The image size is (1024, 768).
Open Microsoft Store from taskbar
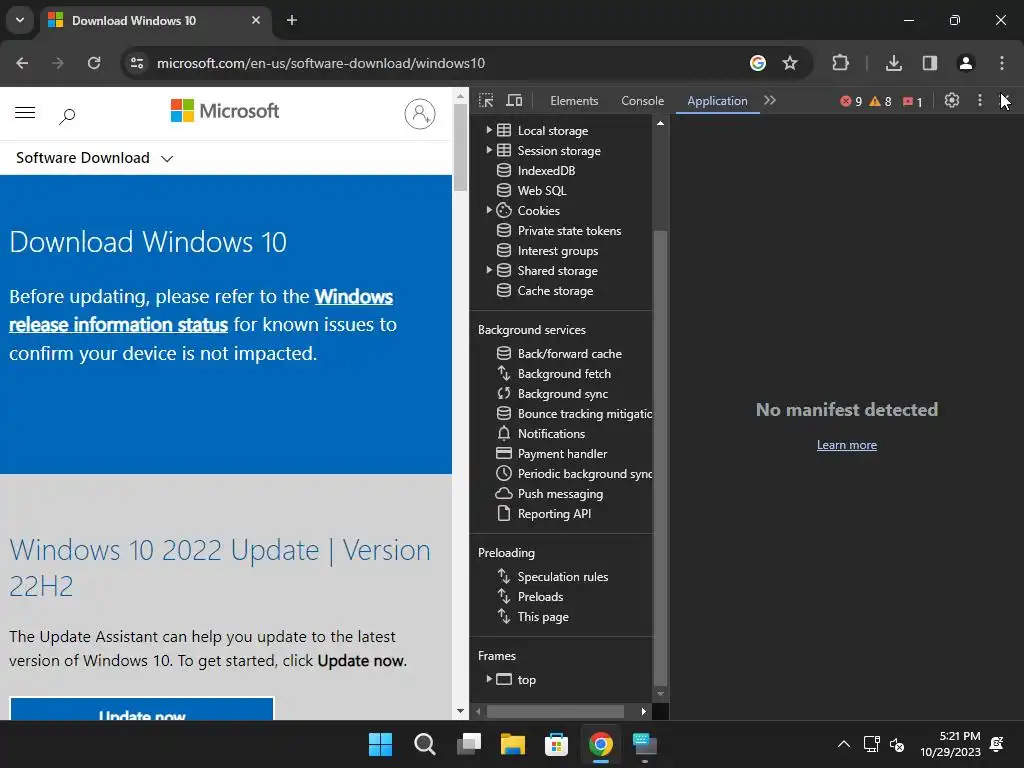[556, 744]
